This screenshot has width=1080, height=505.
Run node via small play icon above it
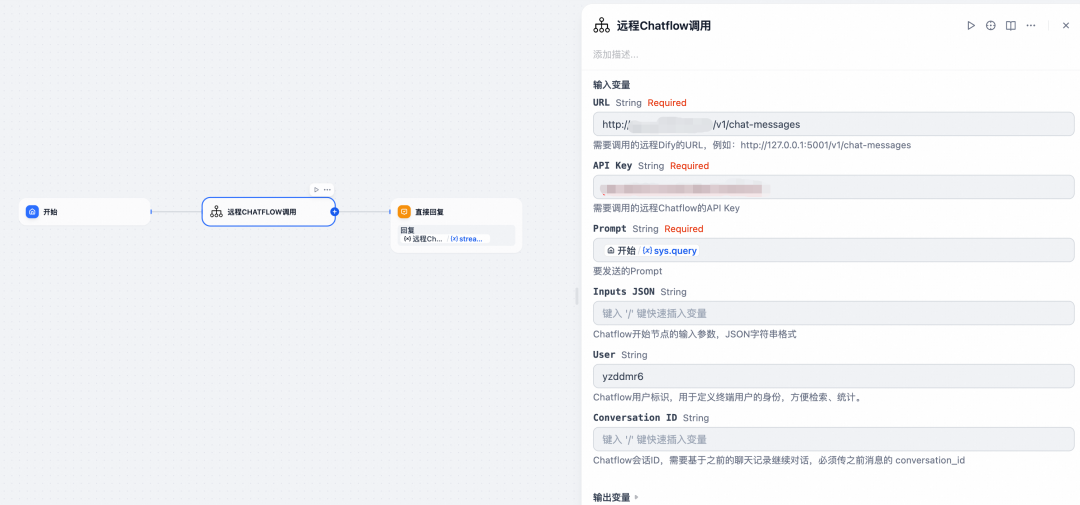316,189
